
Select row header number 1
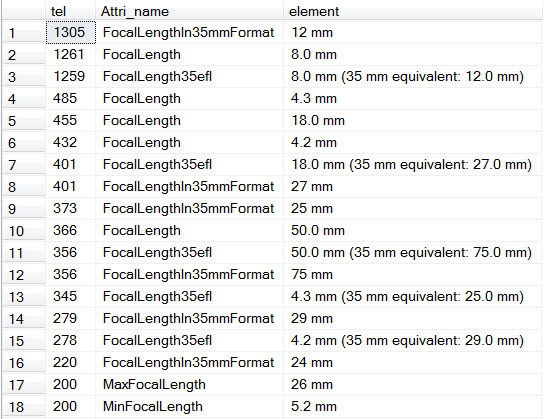24,33
